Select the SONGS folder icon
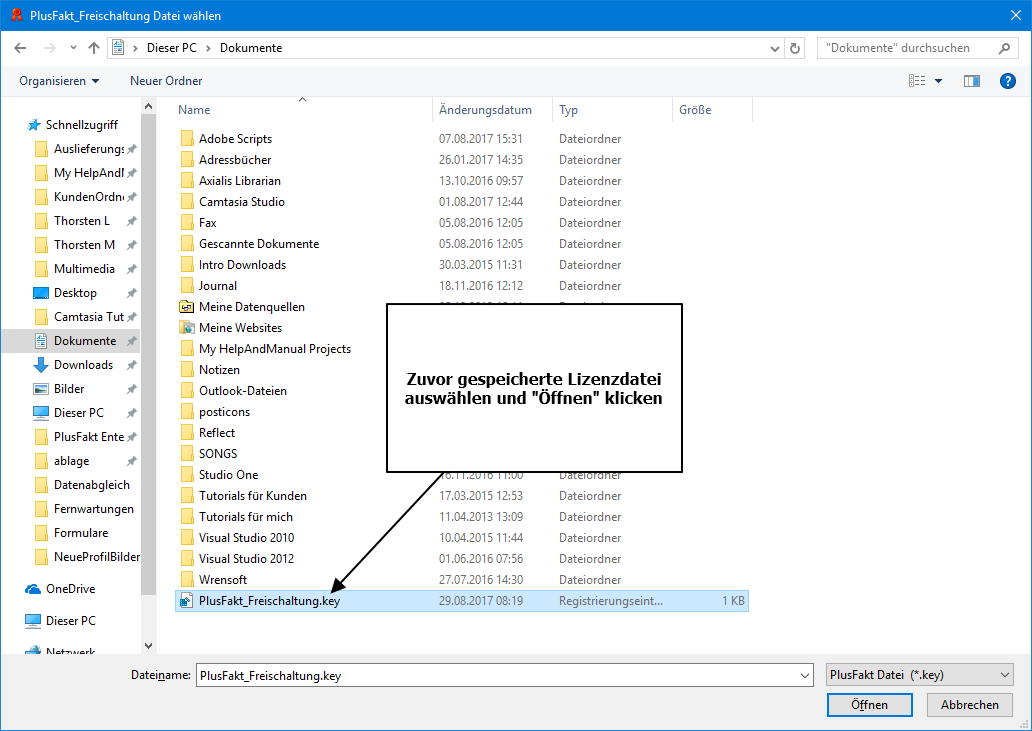The image size is (1032, 731). [187, 455]
